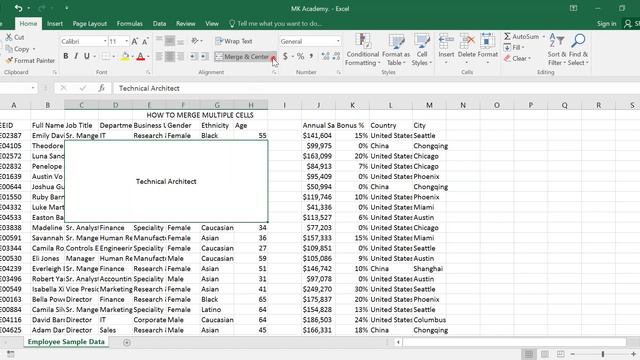Click the insert function fx icon
The height and width of the screenshot is (360, 640).
click(x=101, y=88)
